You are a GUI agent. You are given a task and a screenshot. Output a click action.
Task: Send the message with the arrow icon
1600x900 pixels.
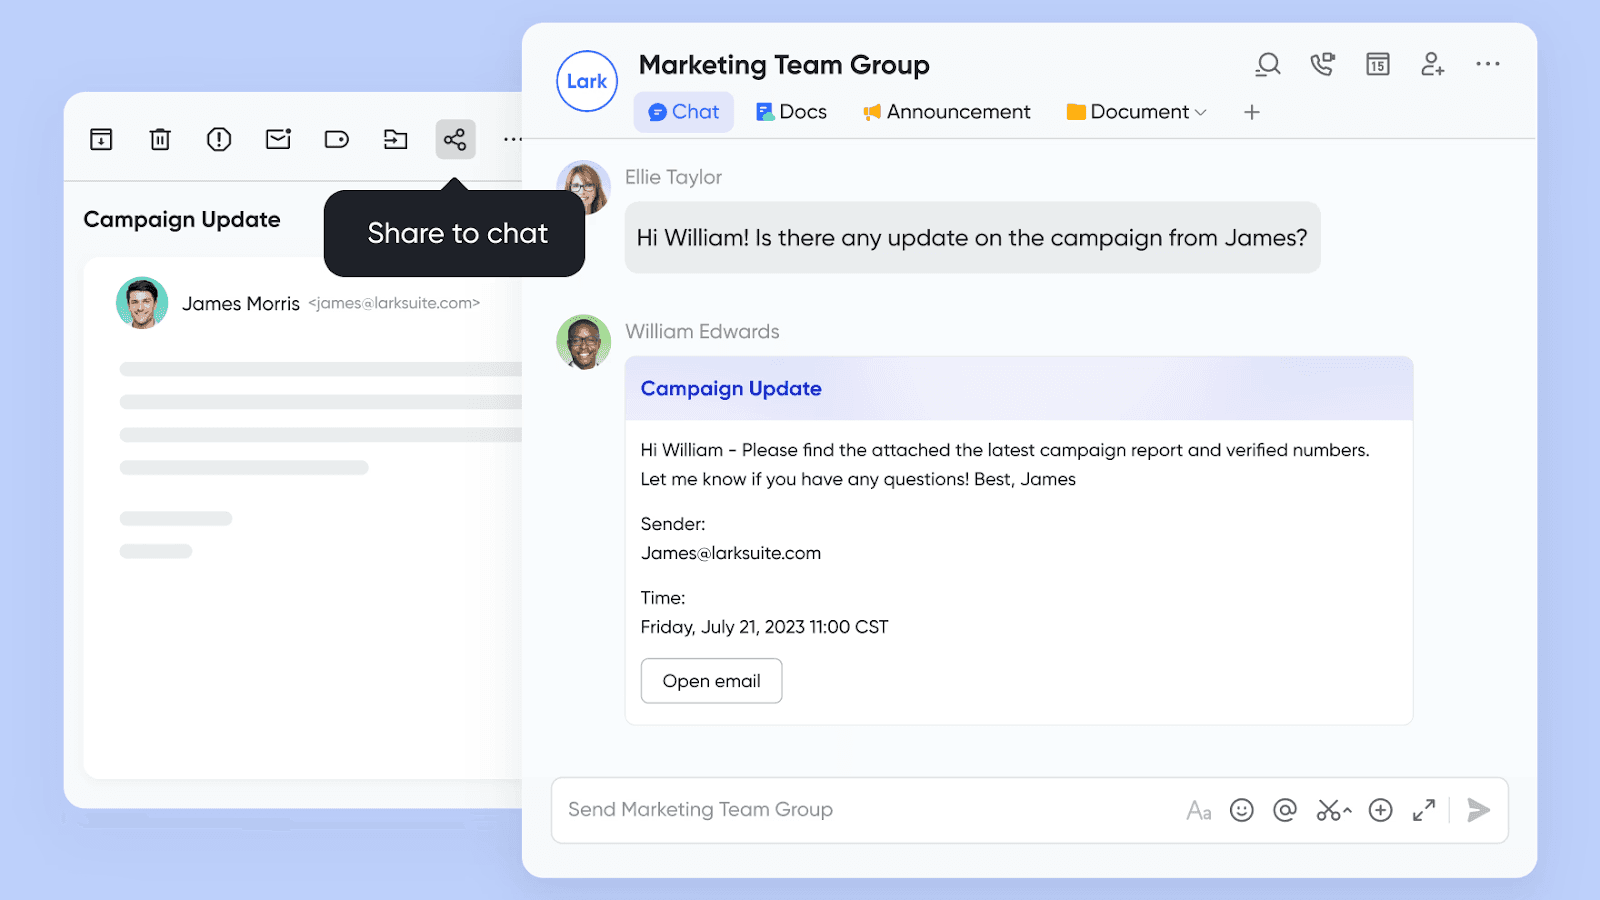[1478, 810]
